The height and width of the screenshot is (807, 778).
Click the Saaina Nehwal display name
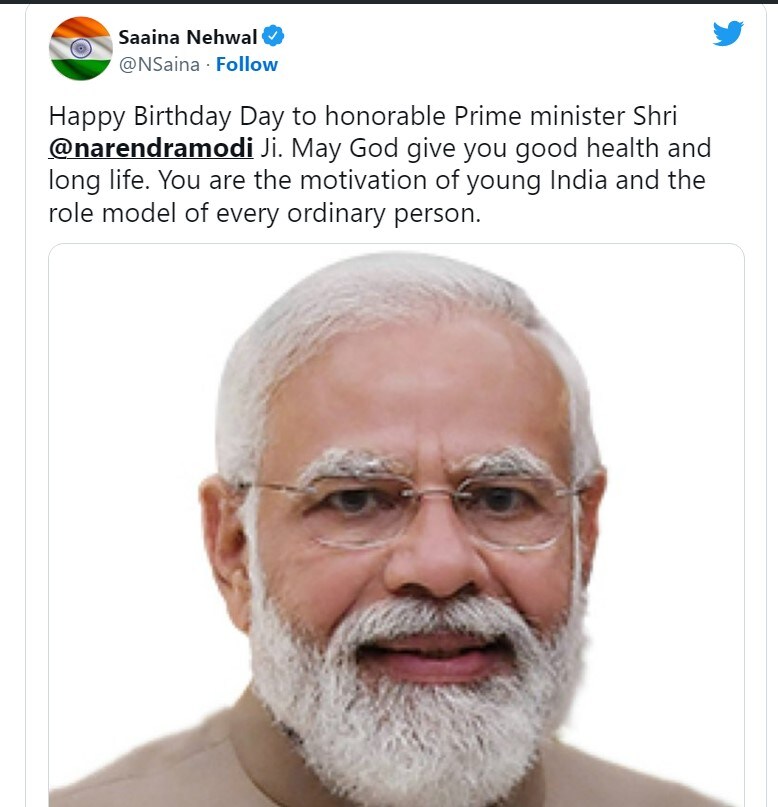point(187,38)
